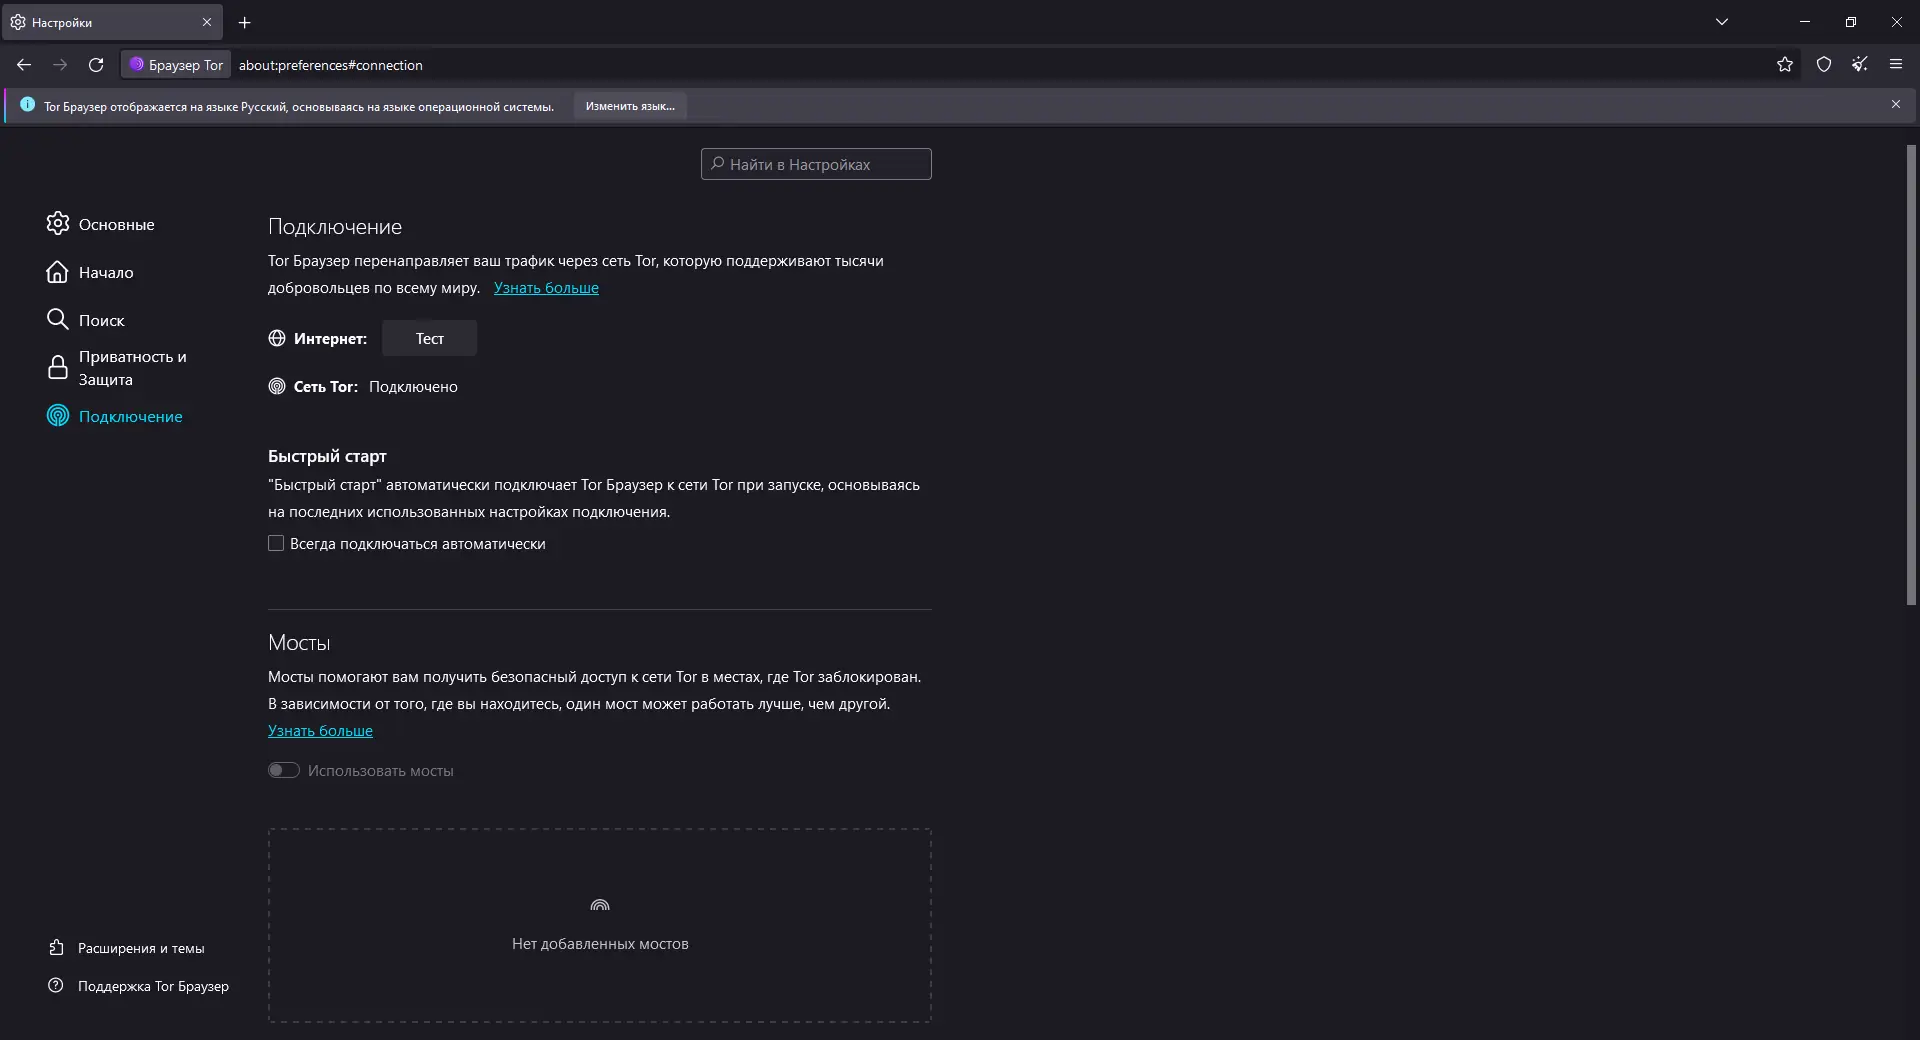Open Узнать больше link under Мосты
1920x1040 pixels.
tap(320, 731)
